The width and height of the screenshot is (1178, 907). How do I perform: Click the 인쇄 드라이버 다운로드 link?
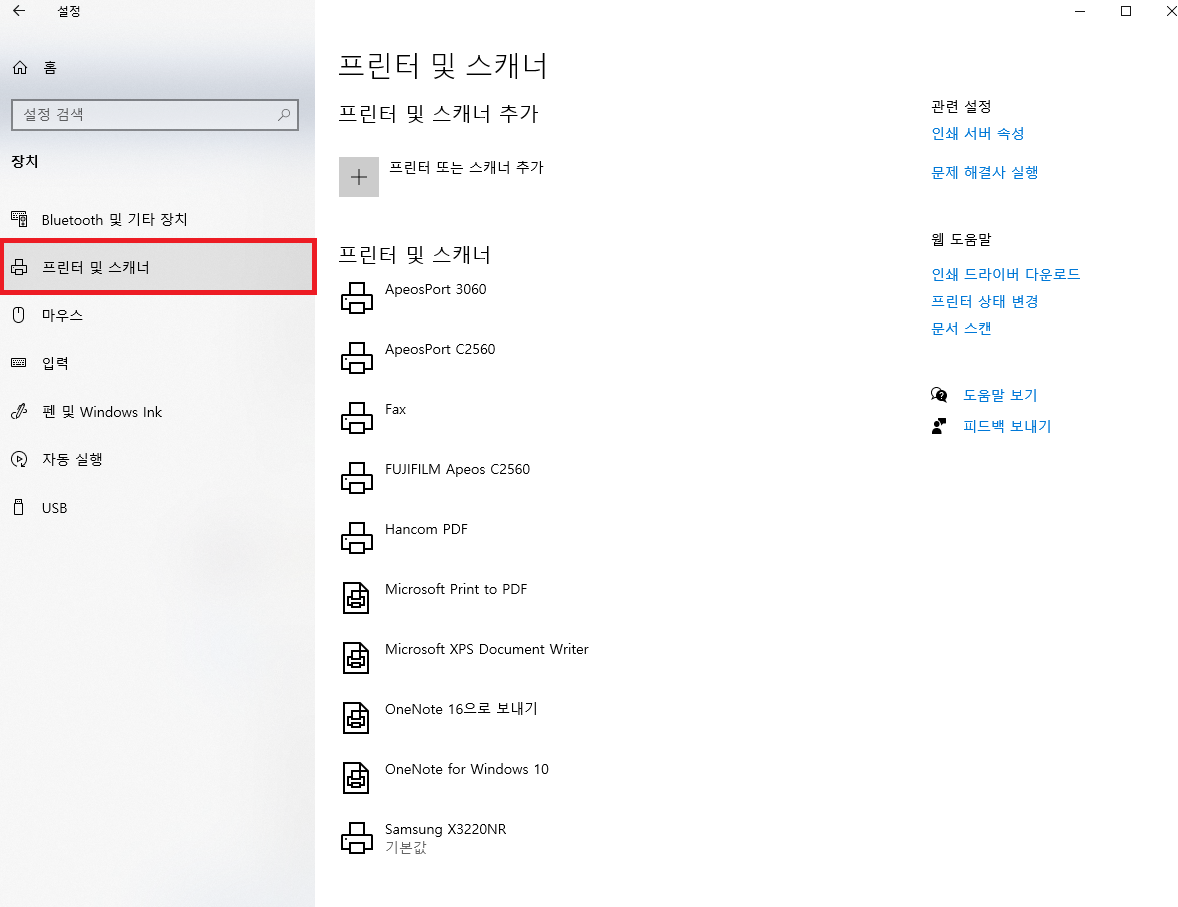1005,274
